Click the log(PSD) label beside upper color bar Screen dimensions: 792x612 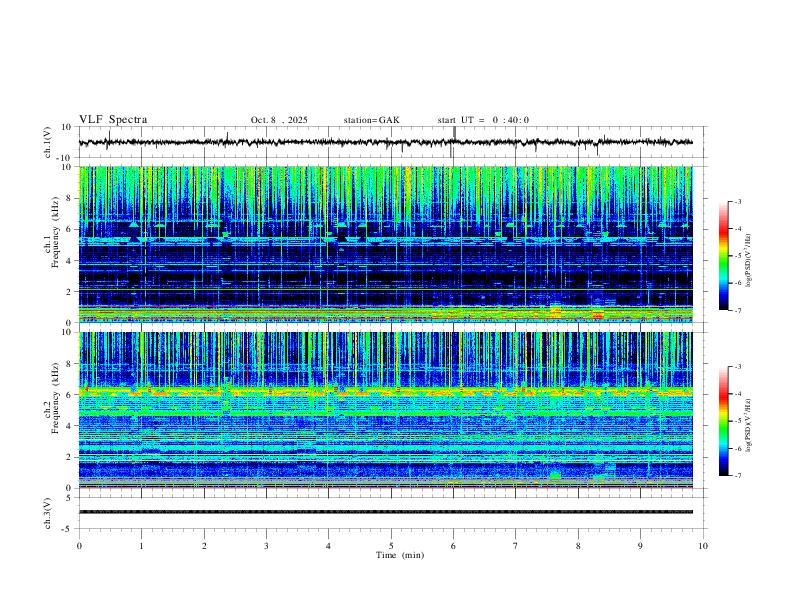(749, 260)
